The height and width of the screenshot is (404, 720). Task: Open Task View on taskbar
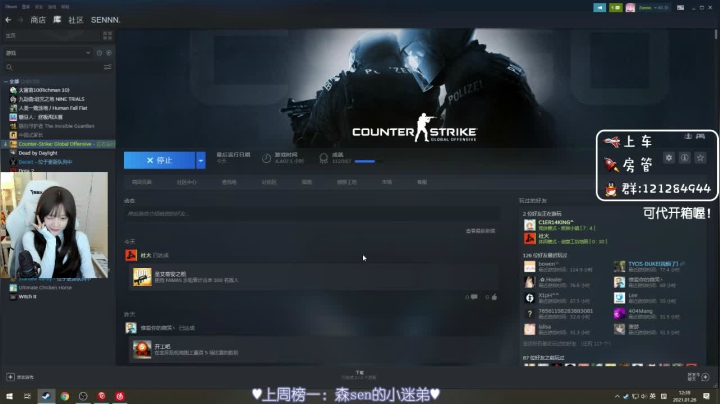click(28, 396)
